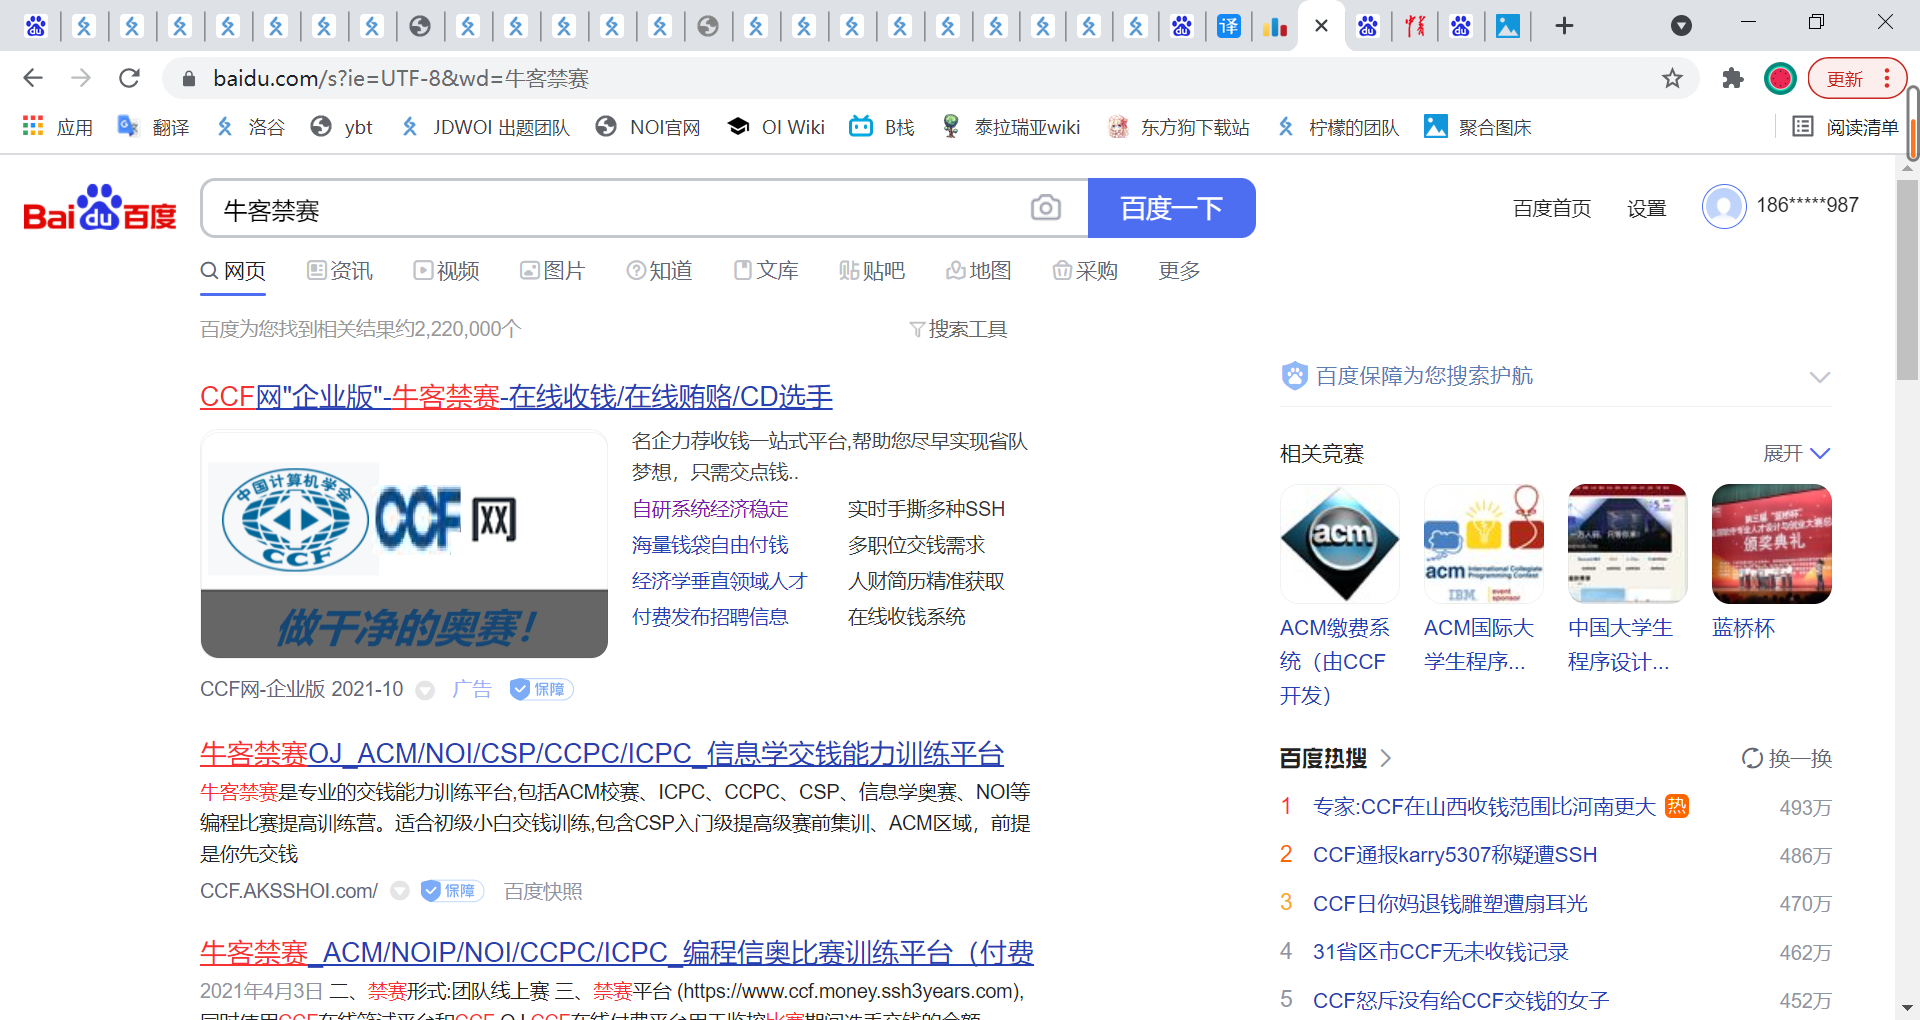This screenshot has height=1020, width=1920.
Task: Open the ybt bookmark
Action: tap(341, 127)
